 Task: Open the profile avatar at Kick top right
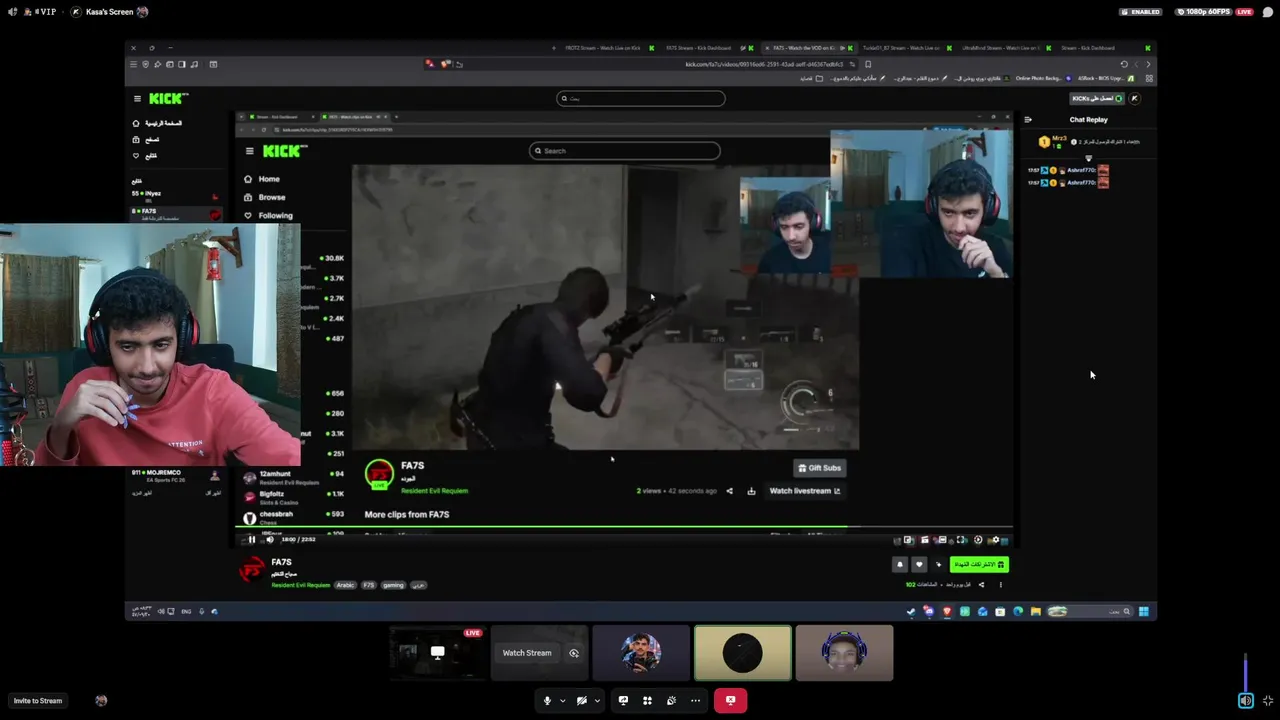pyautogui.click(x=1134, y=99)
